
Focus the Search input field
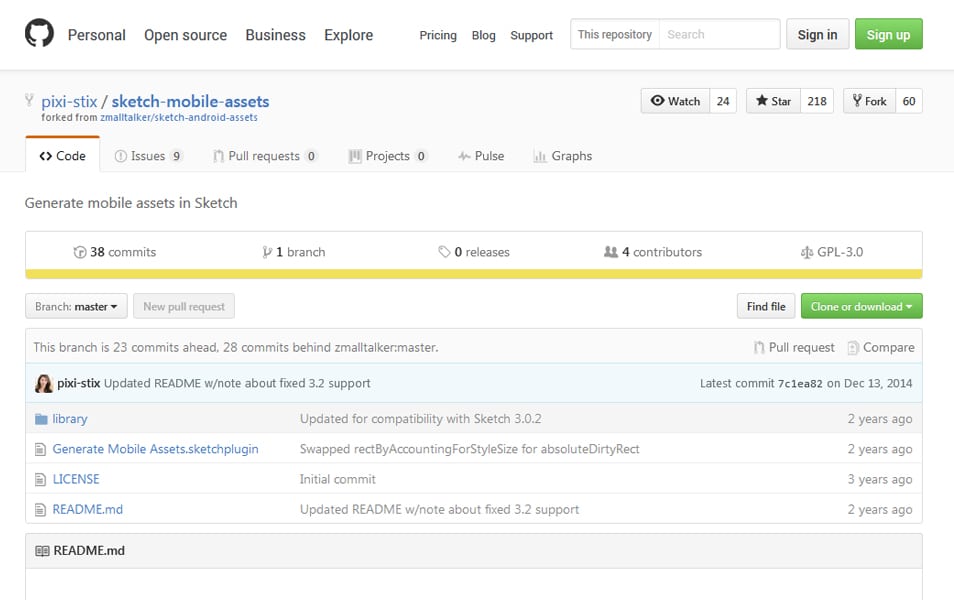719,34
